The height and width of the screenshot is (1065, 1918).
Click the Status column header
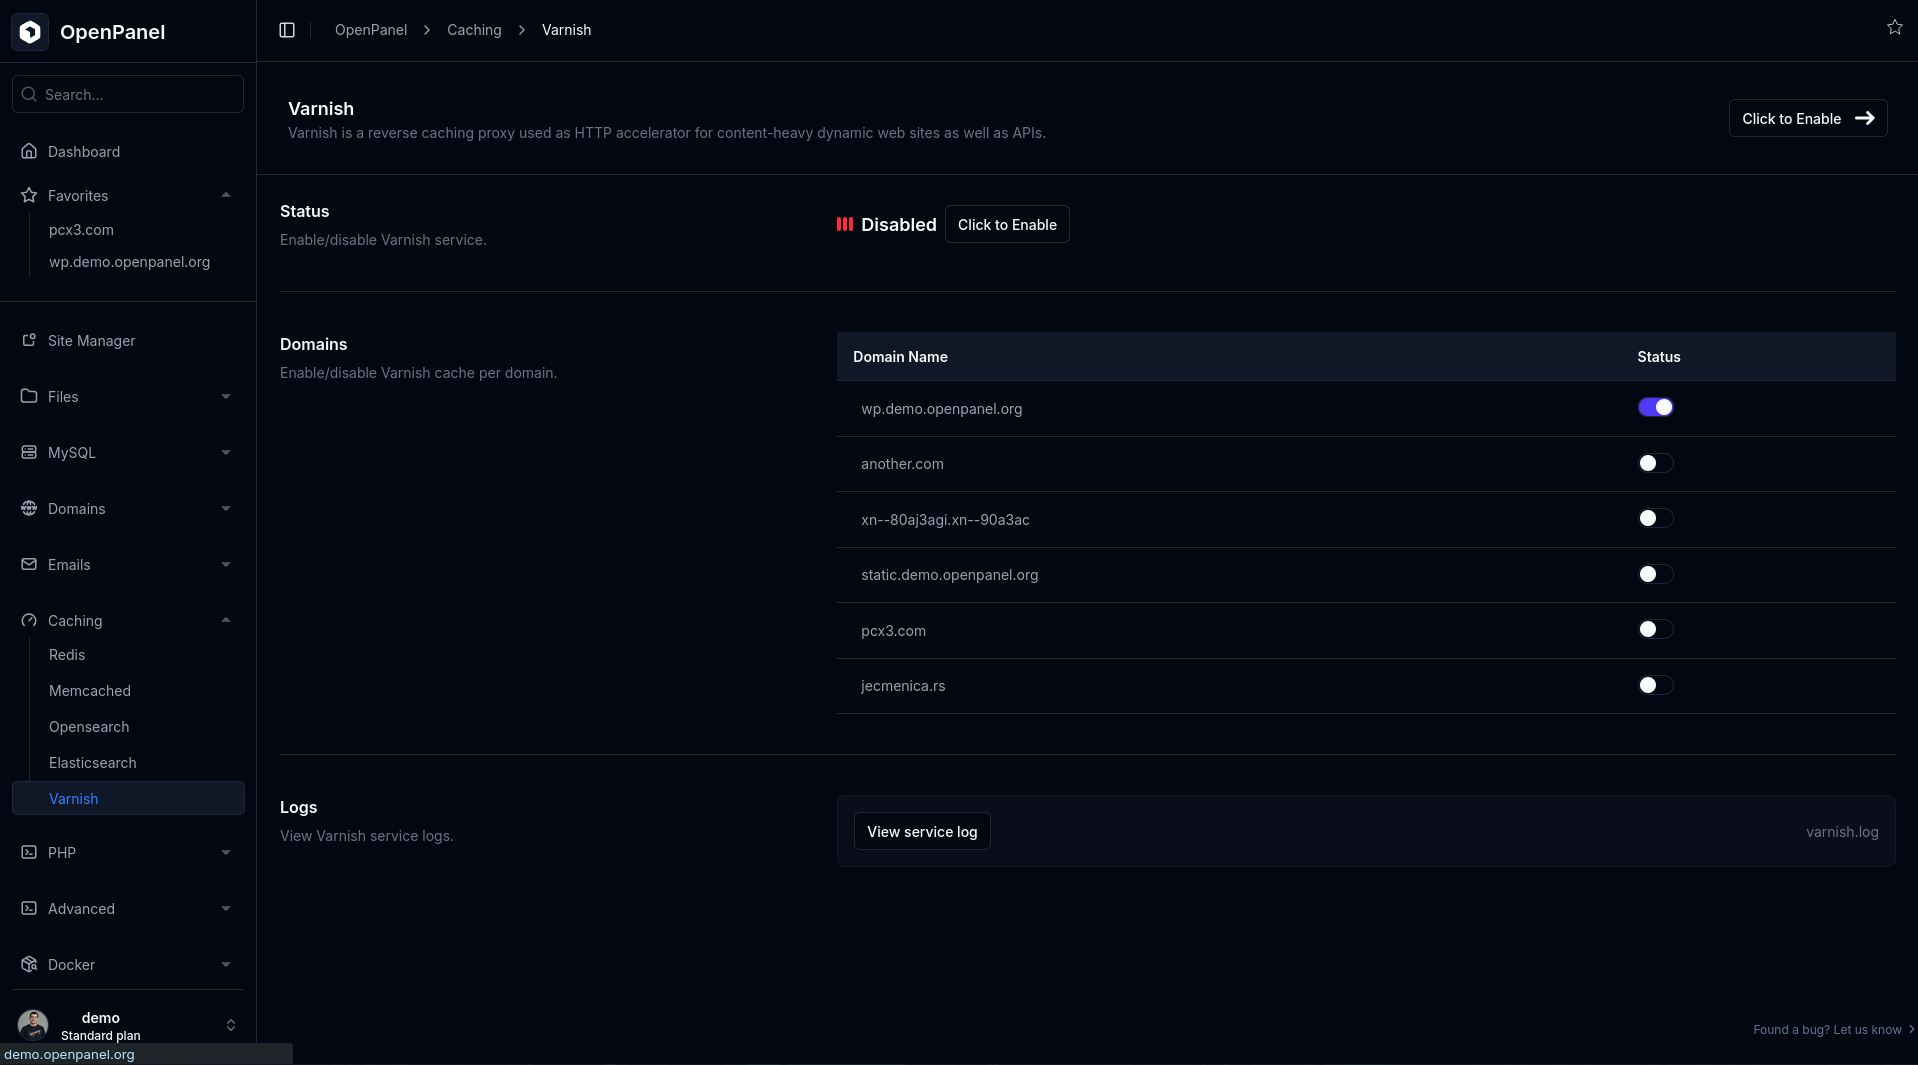[x=1658, y=356]
